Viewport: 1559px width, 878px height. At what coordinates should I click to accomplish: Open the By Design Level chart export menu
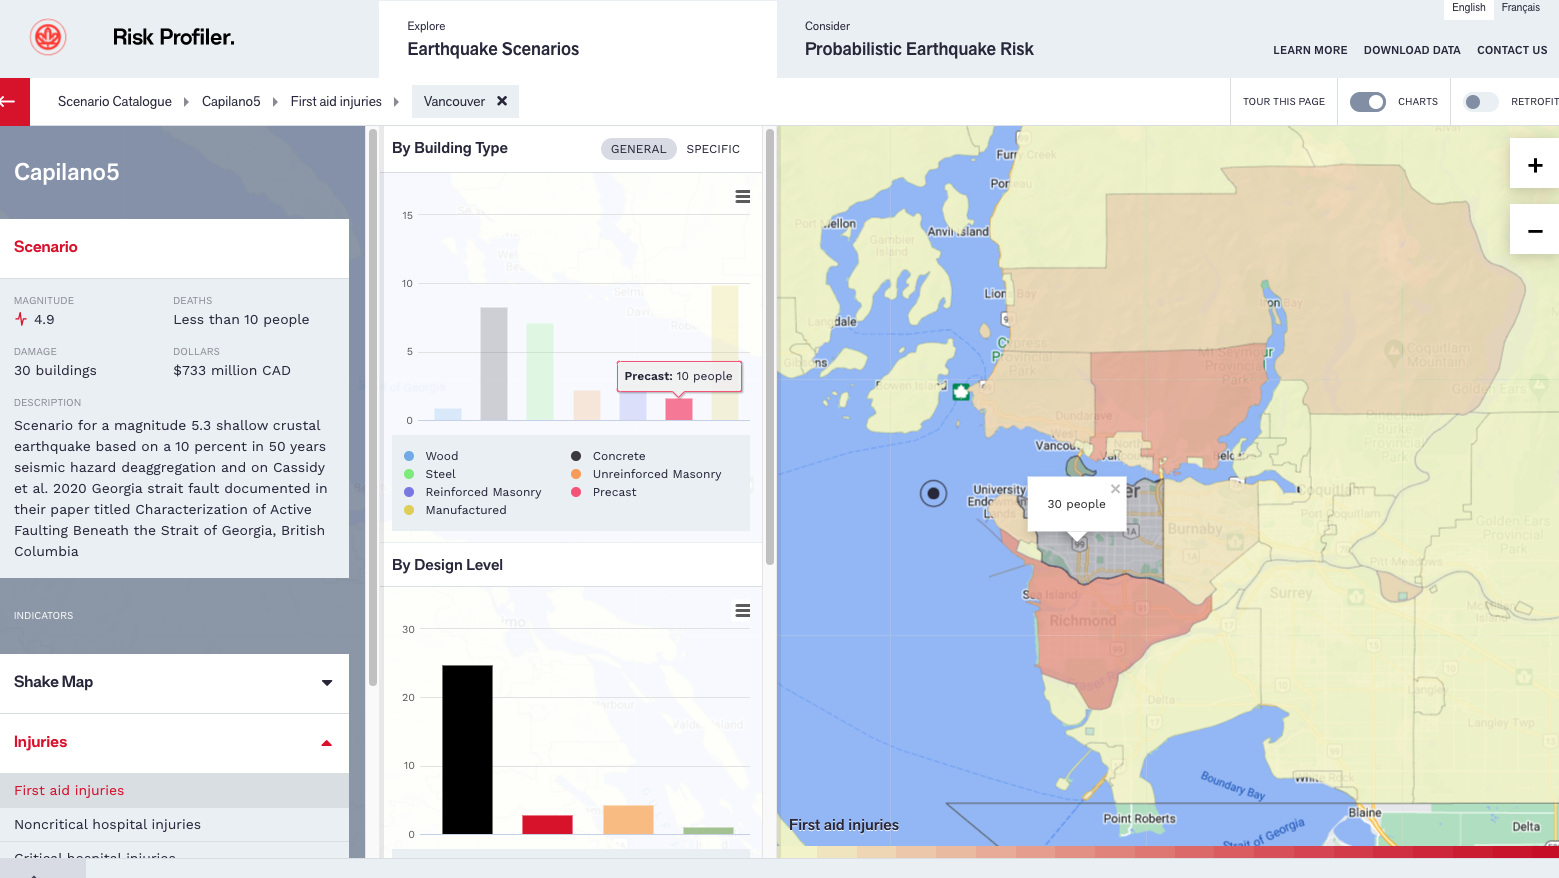pyautogui.click(x=742, y=610)
